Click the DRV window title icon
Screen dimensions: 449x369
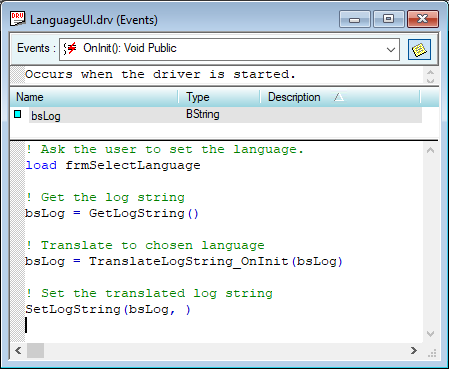point(18,19)
